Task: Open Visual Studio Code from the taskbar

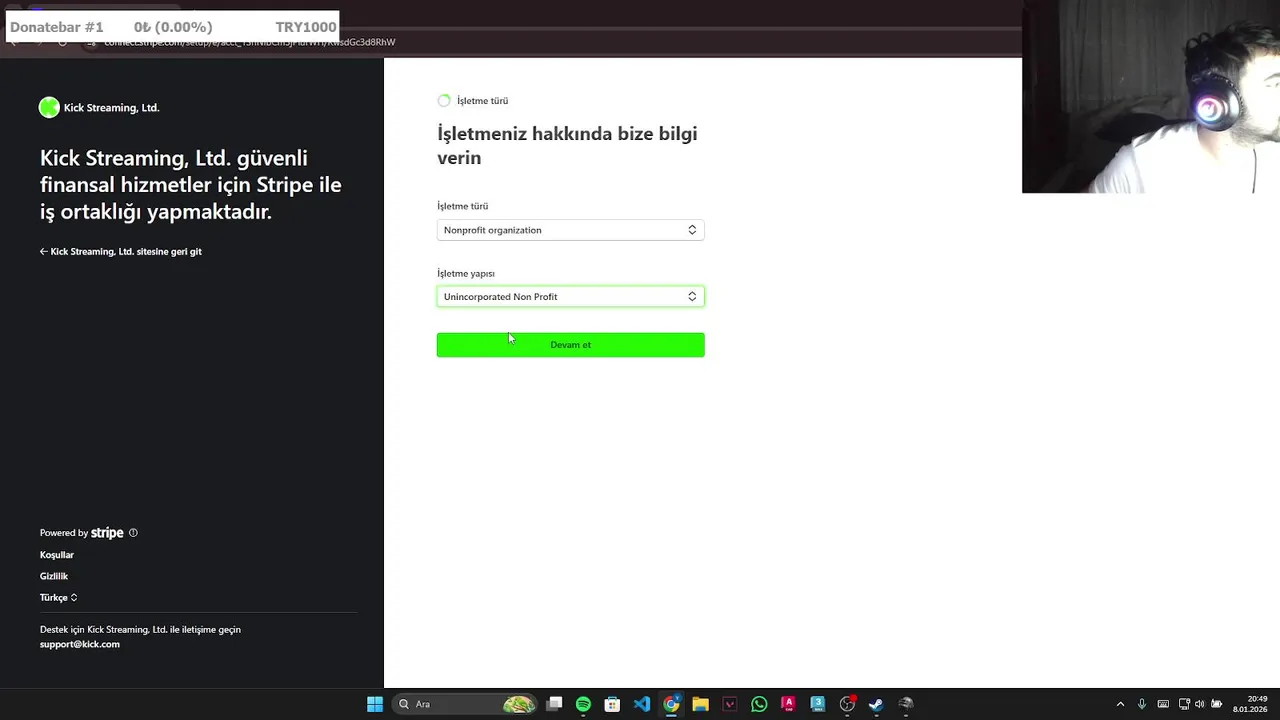Action: [642, 704]
